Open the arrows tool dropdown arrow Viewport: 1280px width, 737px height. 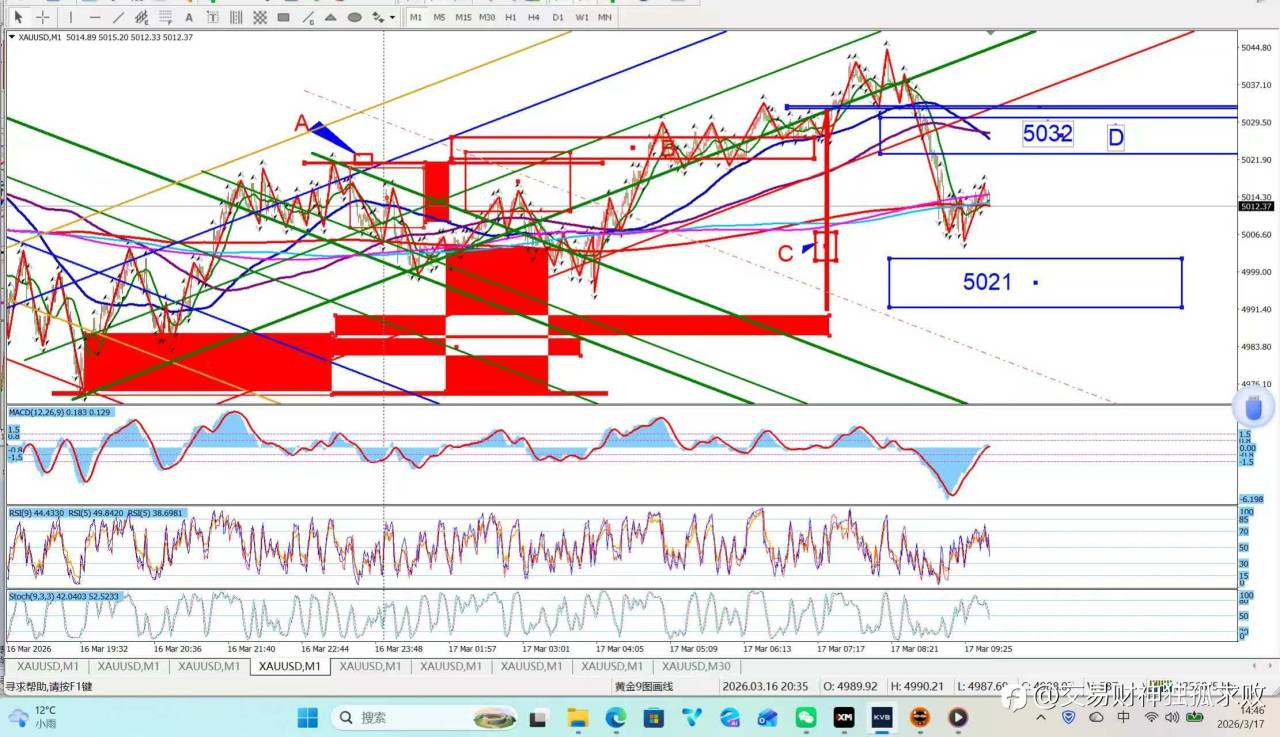tap(392, 17)
